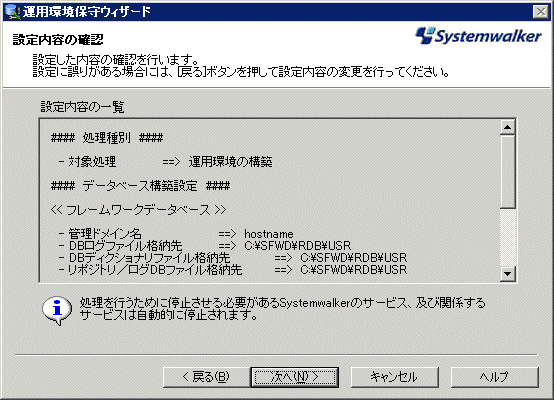Click the 'データベース構築設定' heading line
The width and height of the screenshot is (554, 400).
pyautogui.click(x=140, y=186)
